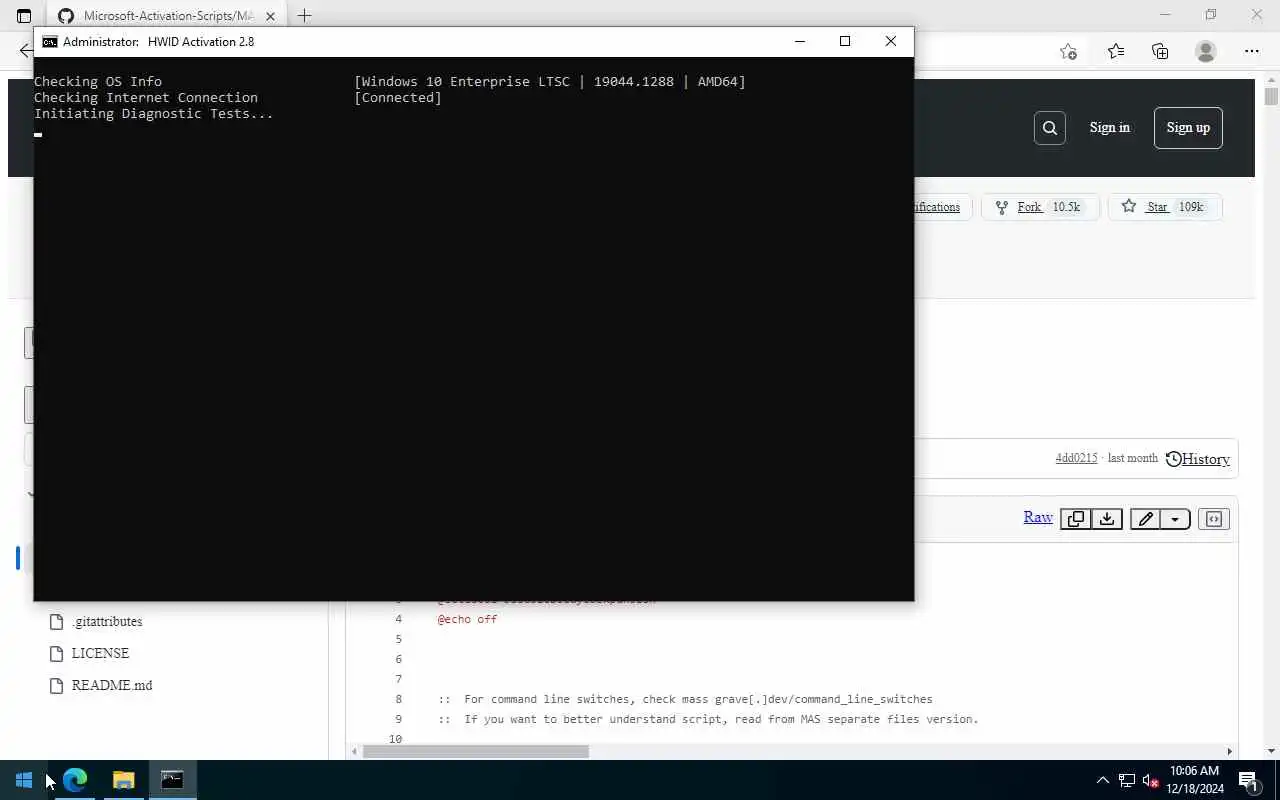1280x800 pixels.
Task: Download raw file icon
Action: pyautogui.click(x=1106, y=518)
